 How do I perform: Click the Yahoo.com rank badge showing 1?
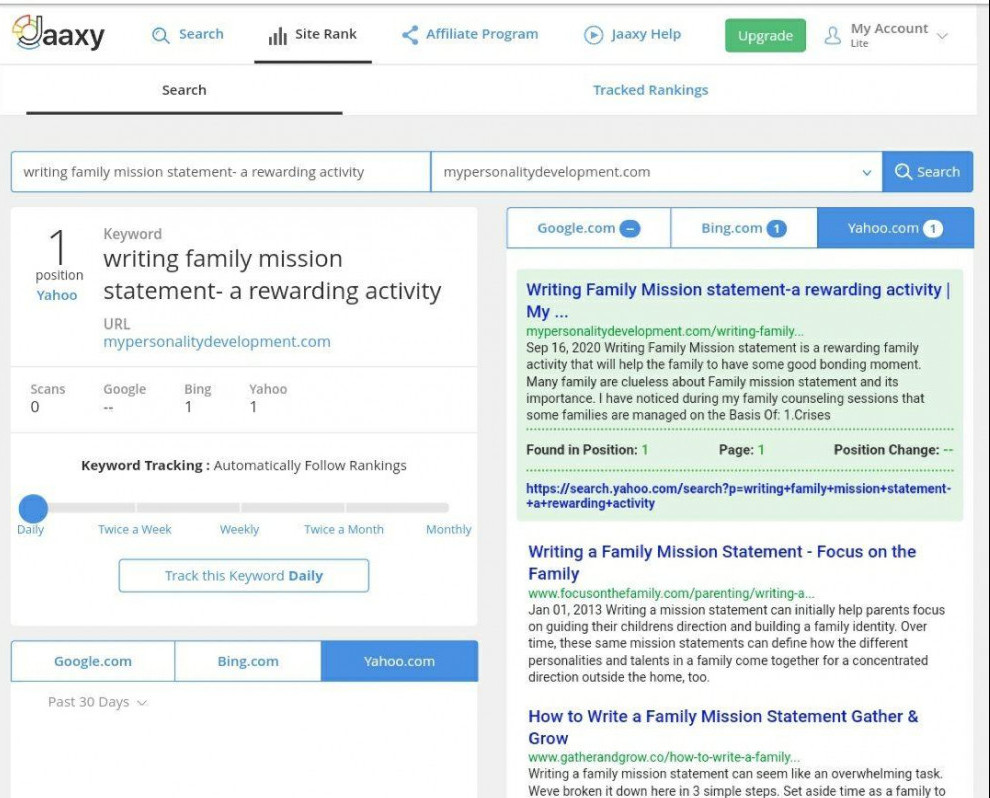point(933,229)
